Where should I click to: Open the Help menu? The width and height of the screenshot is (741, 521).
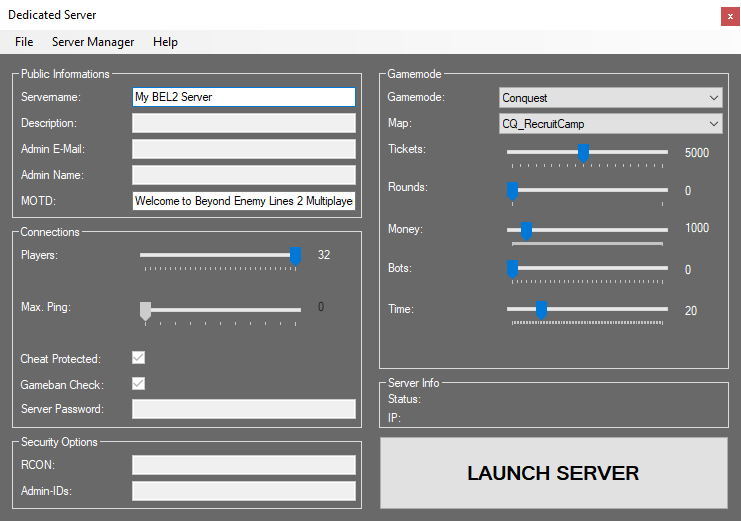pos(165,42)
